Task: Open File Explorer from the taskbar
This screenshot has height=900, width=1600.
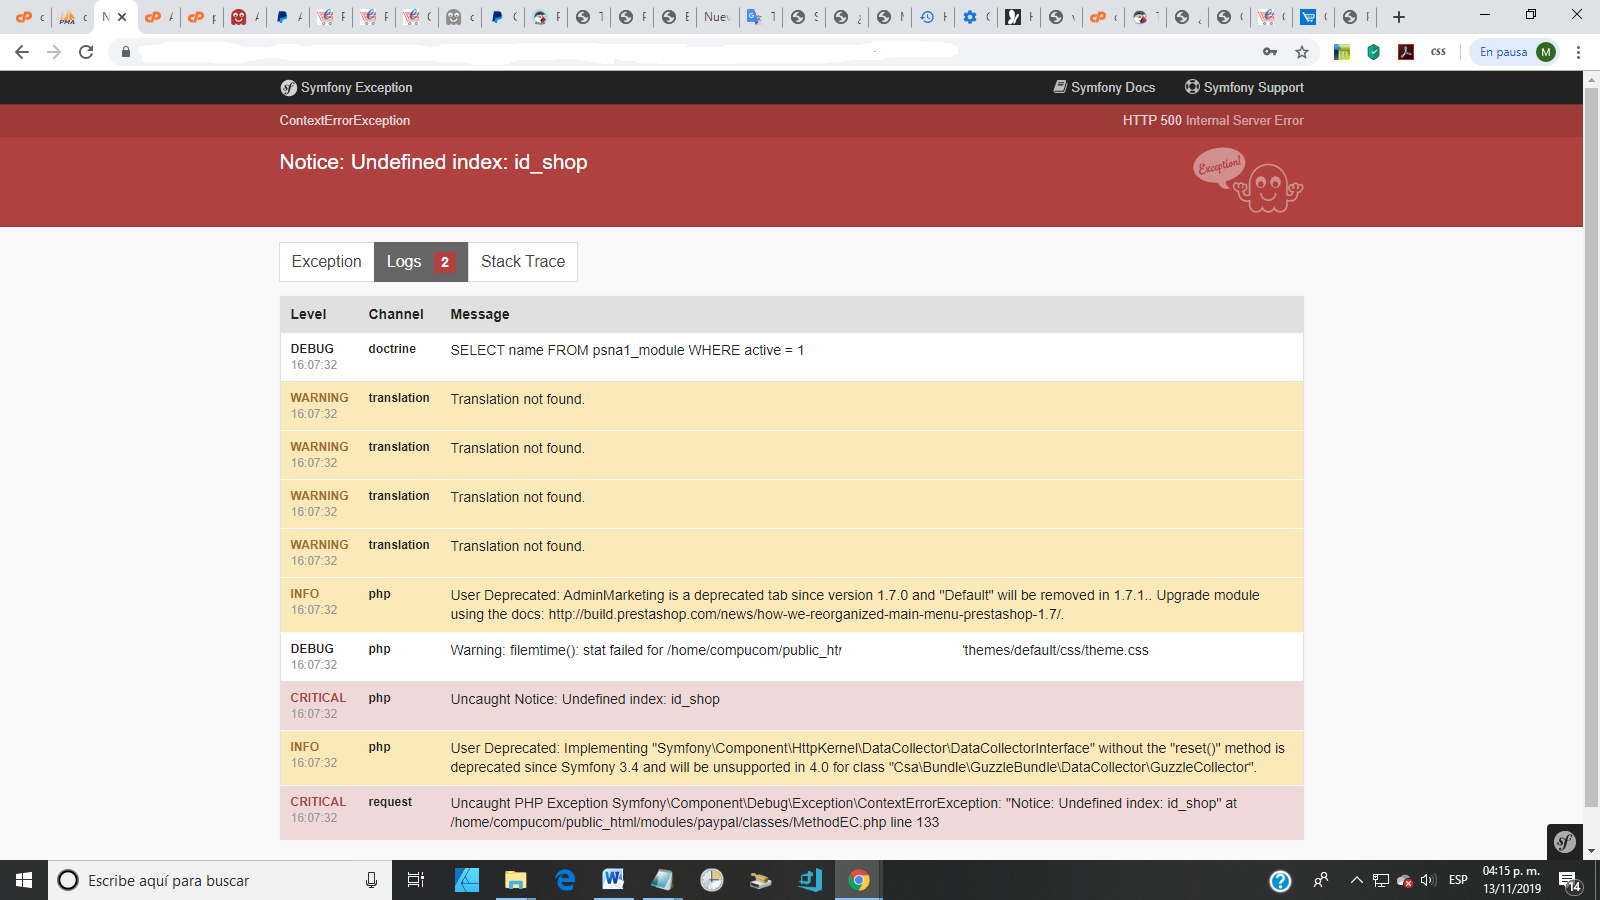Action: pos(515,880)
